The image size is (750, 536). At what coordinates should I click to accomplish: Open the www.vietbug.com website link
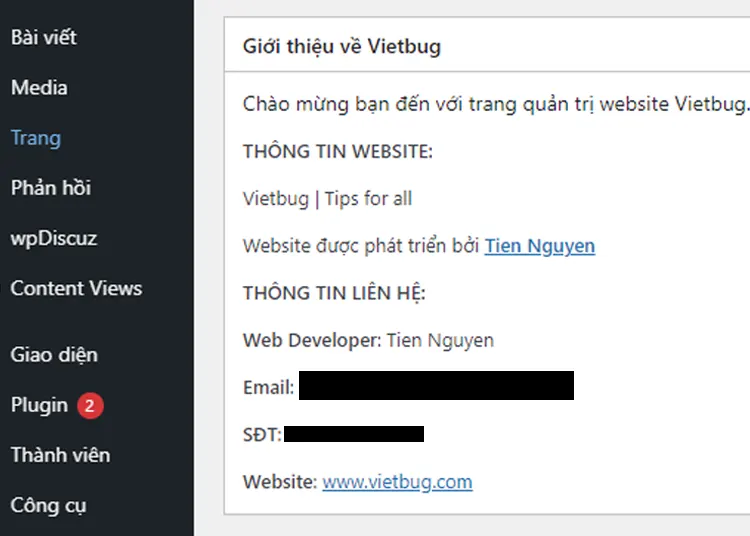coord(397,482)
